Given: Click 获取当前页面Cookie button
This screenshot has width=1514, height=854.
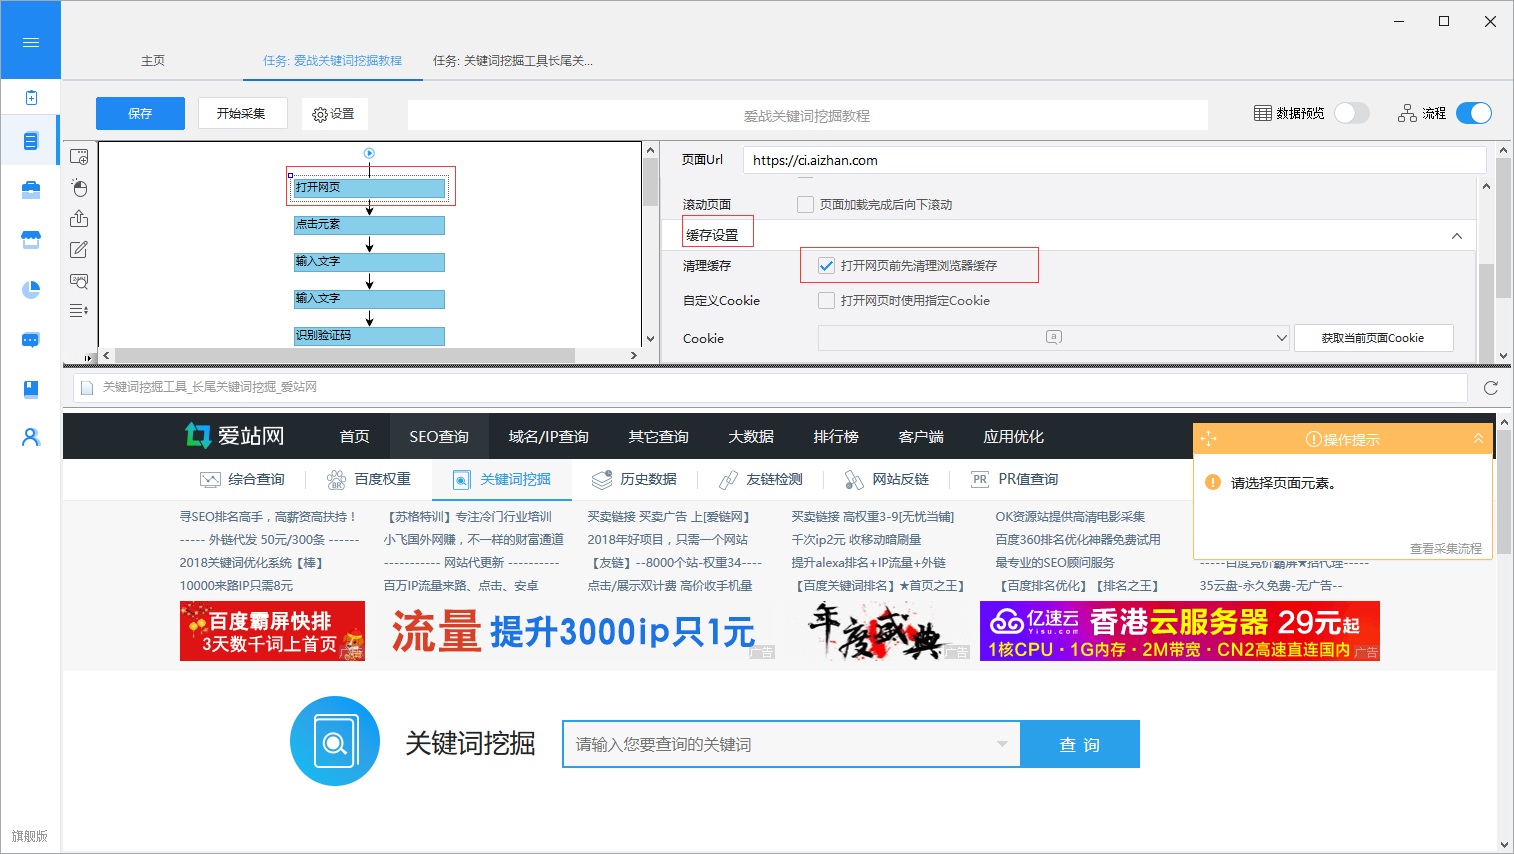Looking at the screenshot, I should click(x=1373, y=338).
